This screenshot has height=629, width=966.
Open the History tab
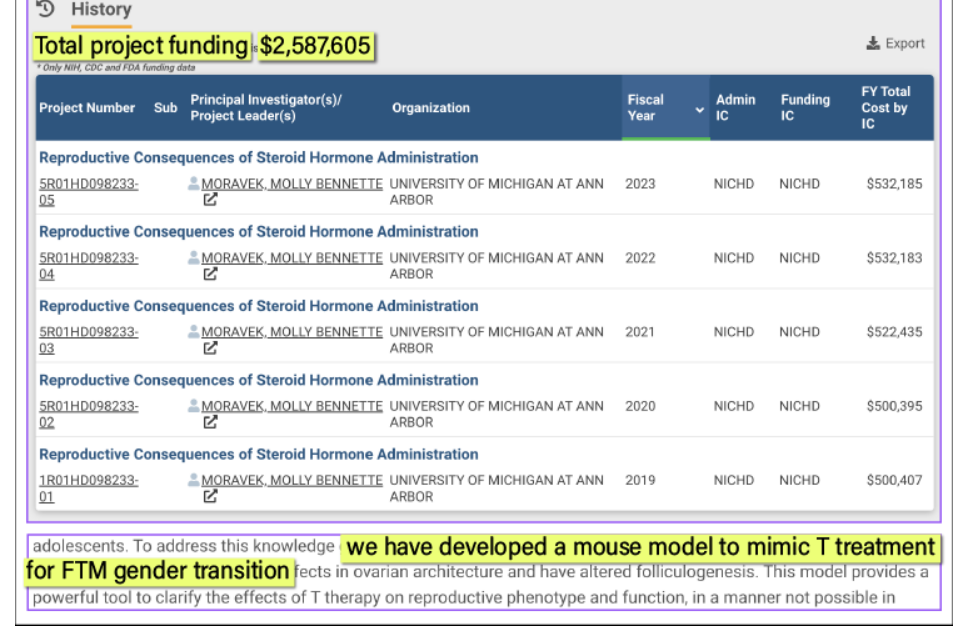pyautogui.click(x=101, y=9)
